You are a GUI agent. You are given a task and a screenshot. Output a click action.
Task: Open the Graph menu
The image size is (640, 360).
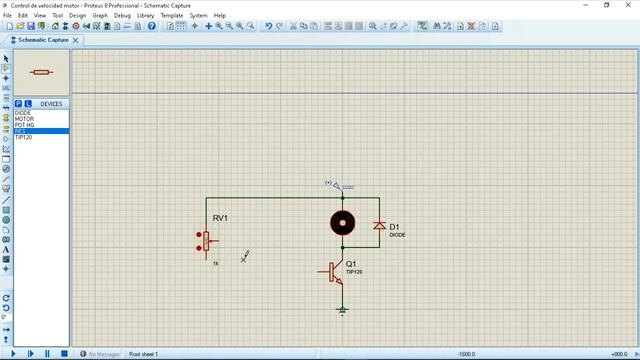coord(100,16)
